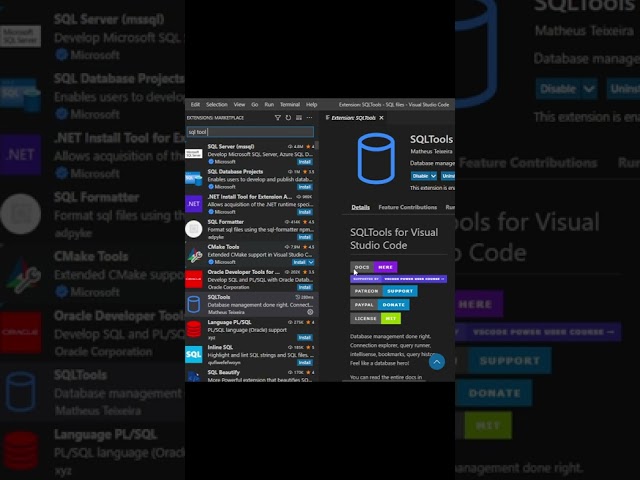This screenshot has height=480, width=640.
Task: Focus the extensions search box with 'sql tool'
Action: point(250,132)
